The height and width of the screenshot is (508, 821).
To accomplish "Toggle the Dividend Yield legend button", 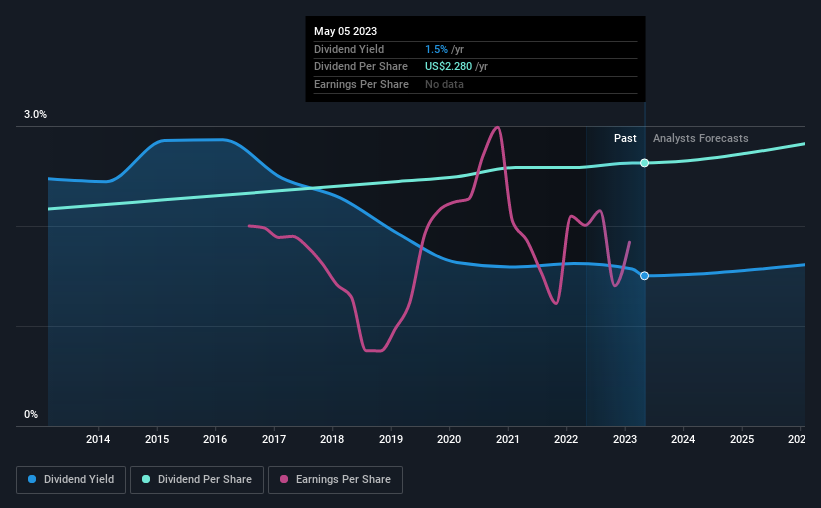I will click(71, 480).
